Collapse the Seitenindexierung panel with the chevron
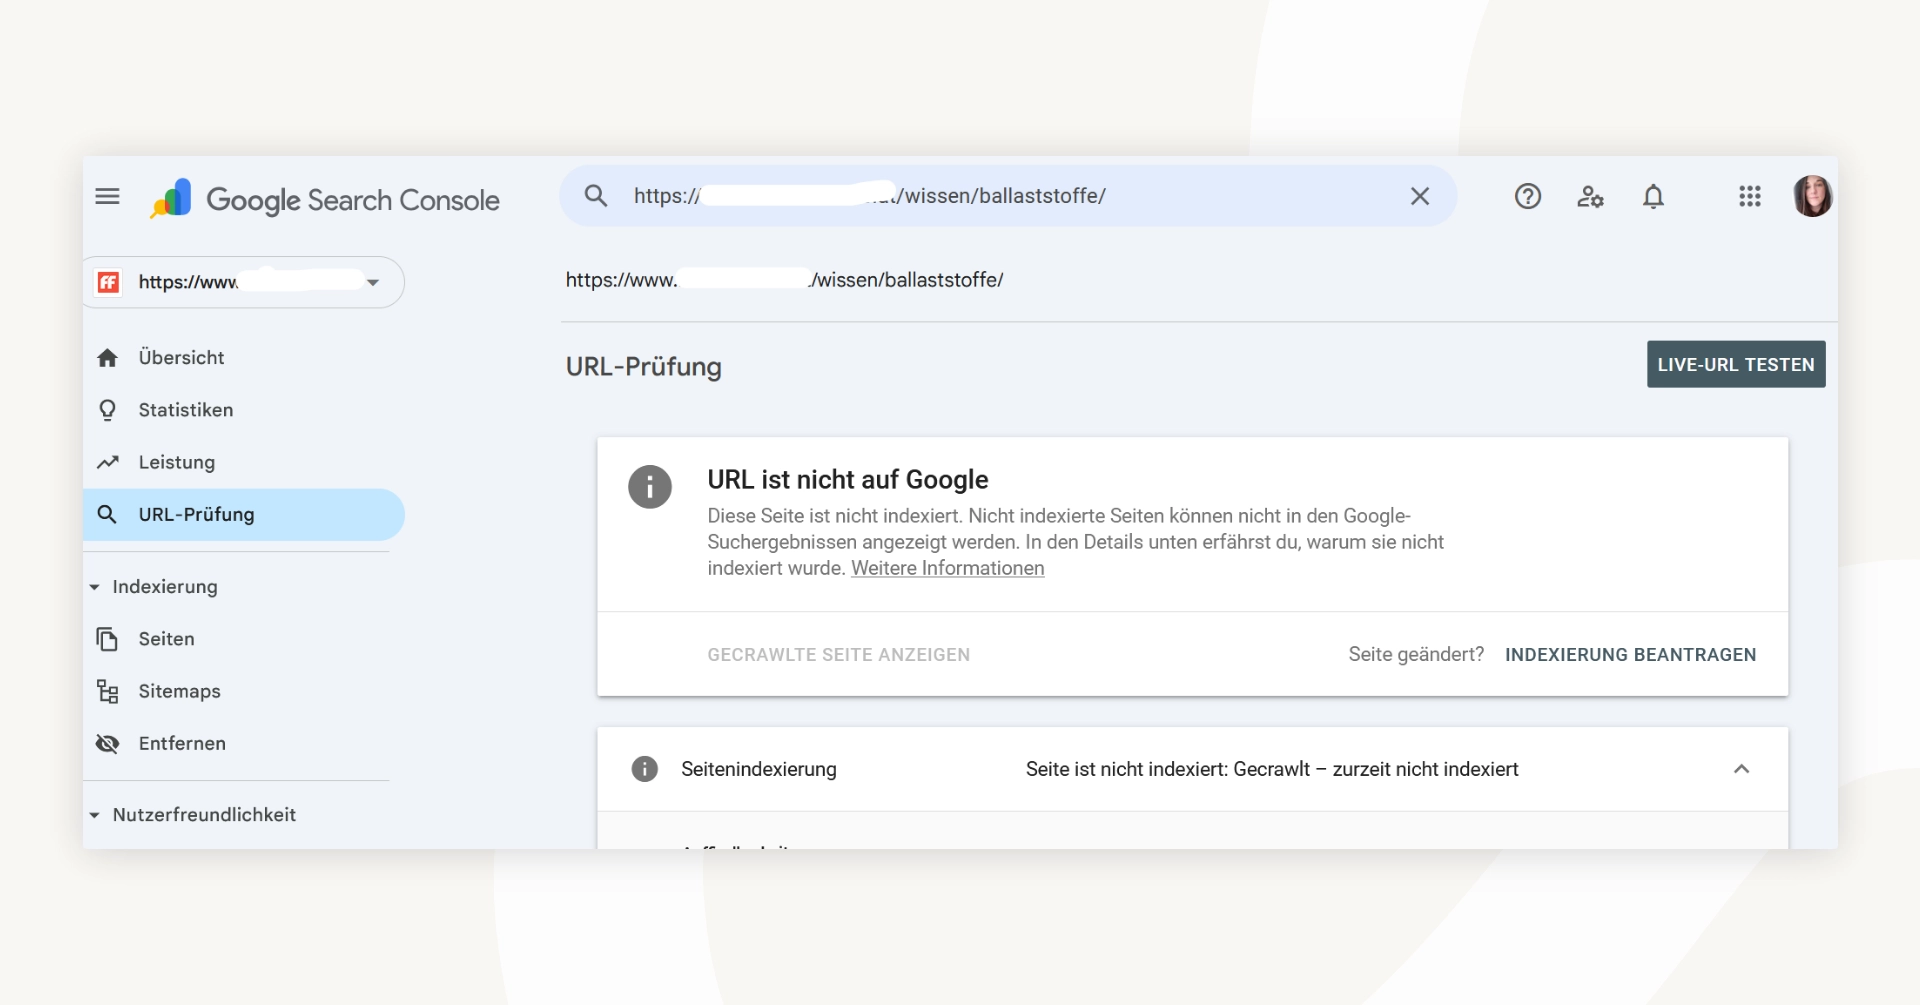 point(1742,769)
